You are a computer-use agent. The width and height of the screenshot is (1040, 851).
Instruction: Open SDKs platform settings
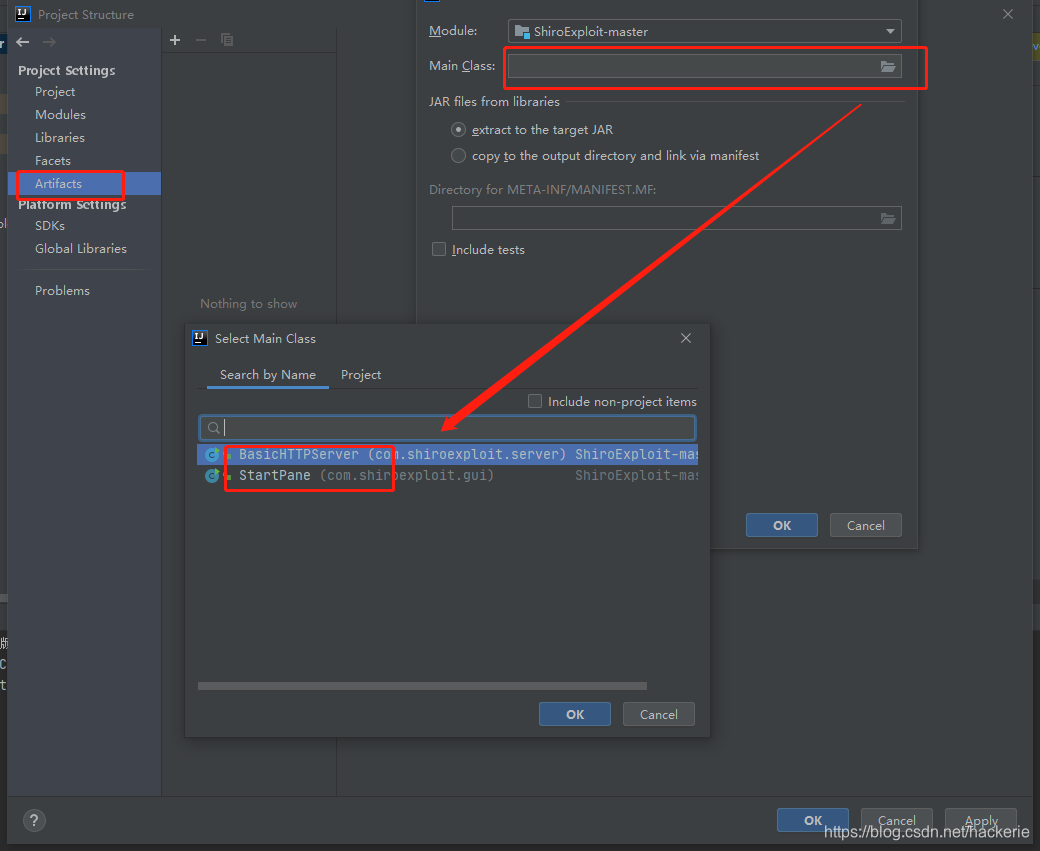tap(50, 226)
